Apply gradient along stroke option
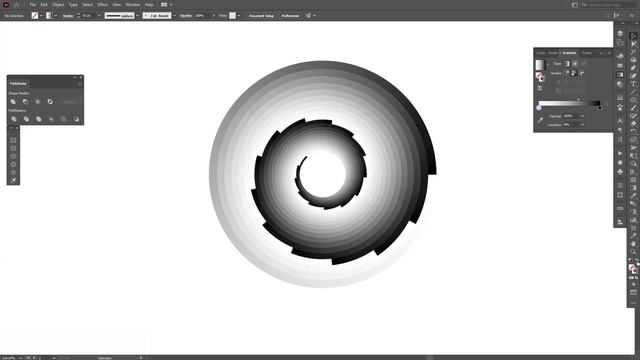This screenshot has height=360, width=640. (x=574, y=73)
